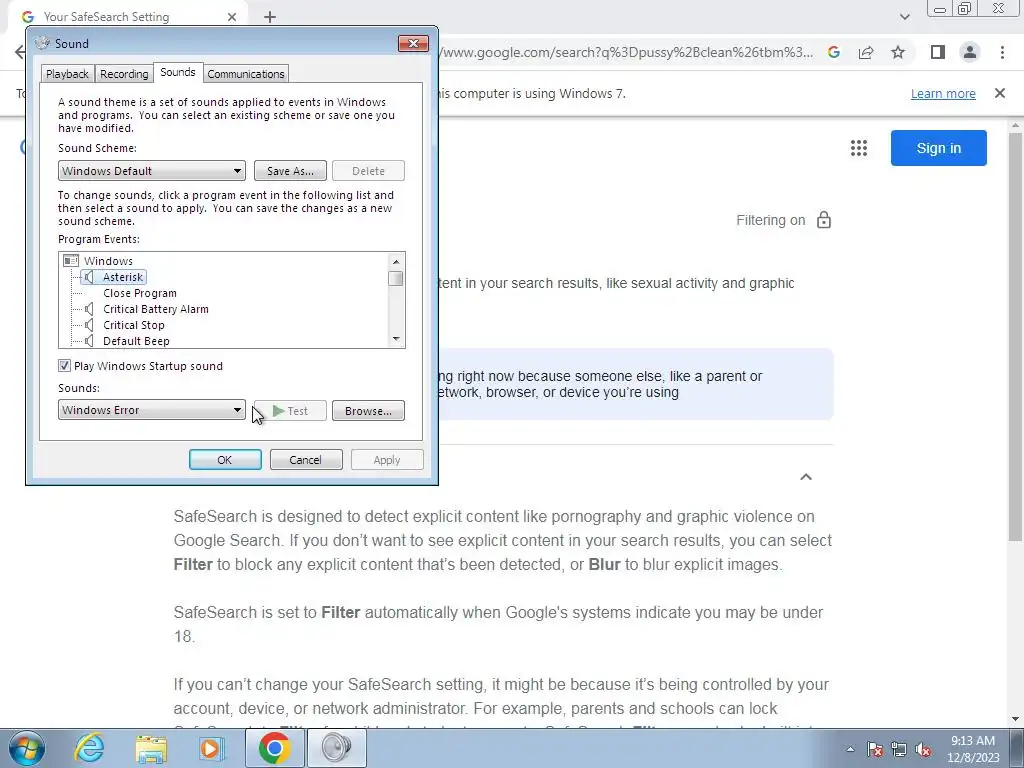
Task: Click the speaker icon beside Critical Battery Alarm
Action: click(x=89, y=309)
